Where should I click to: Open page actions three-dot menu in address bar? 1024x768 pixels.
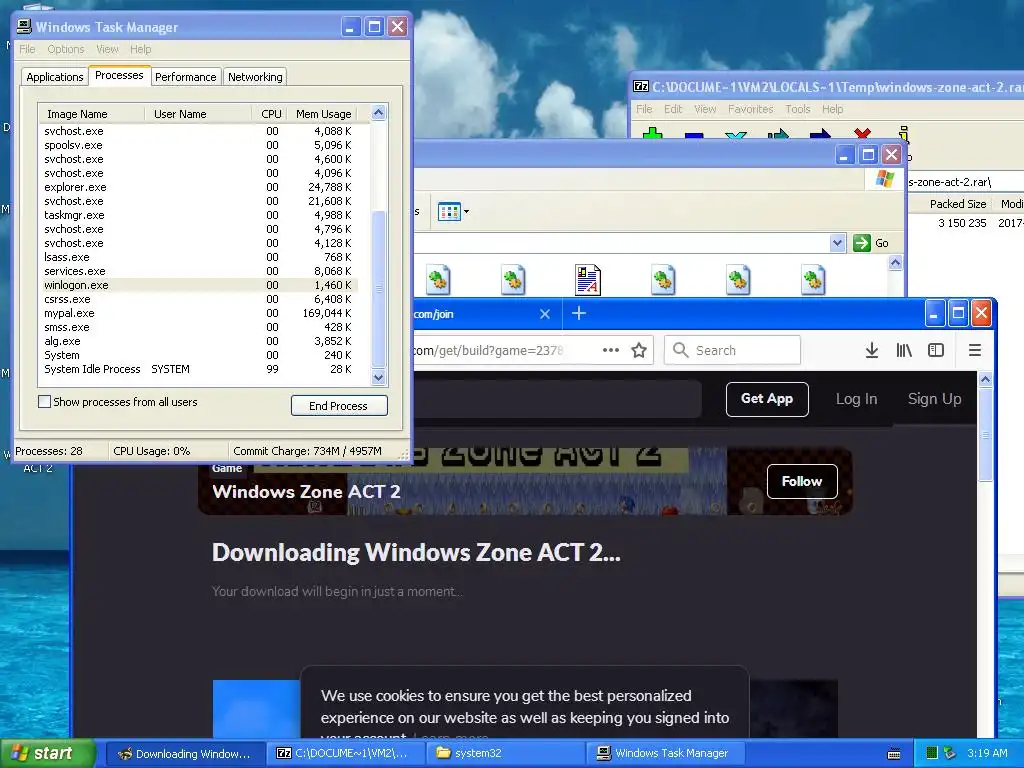click(x=611, y=350)
